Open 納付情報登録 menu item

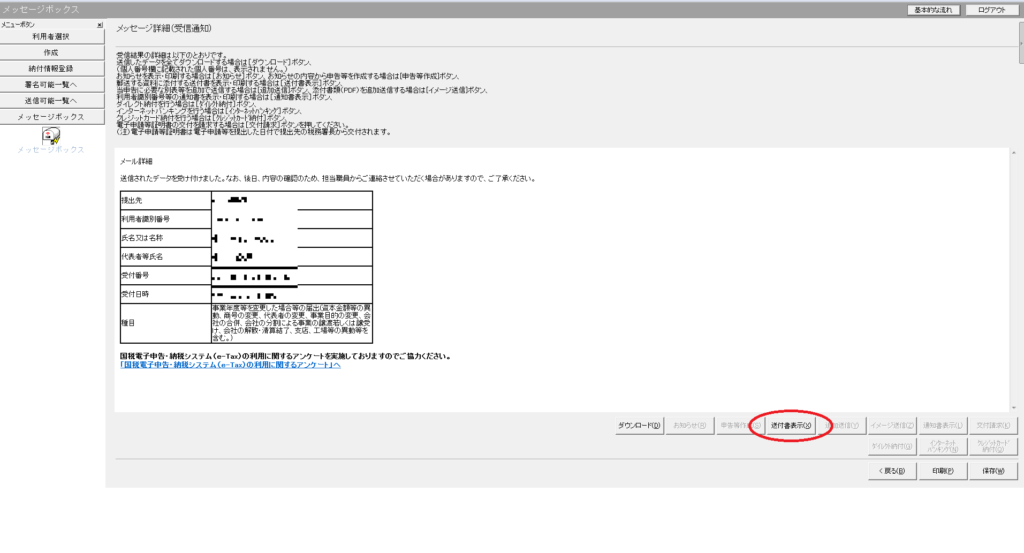[x=51, y=68]
